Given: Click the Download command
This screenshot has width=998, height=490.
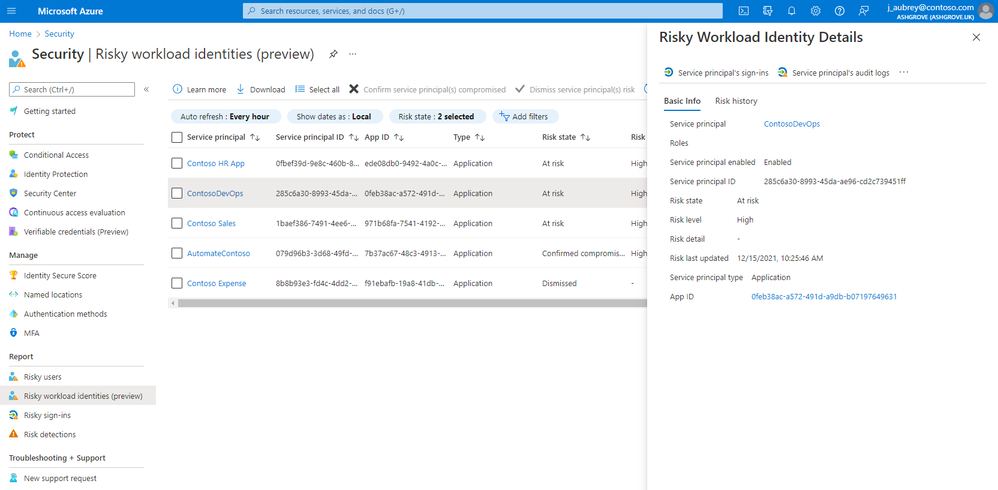Looking at the screenshot, I should coord(261,90).
